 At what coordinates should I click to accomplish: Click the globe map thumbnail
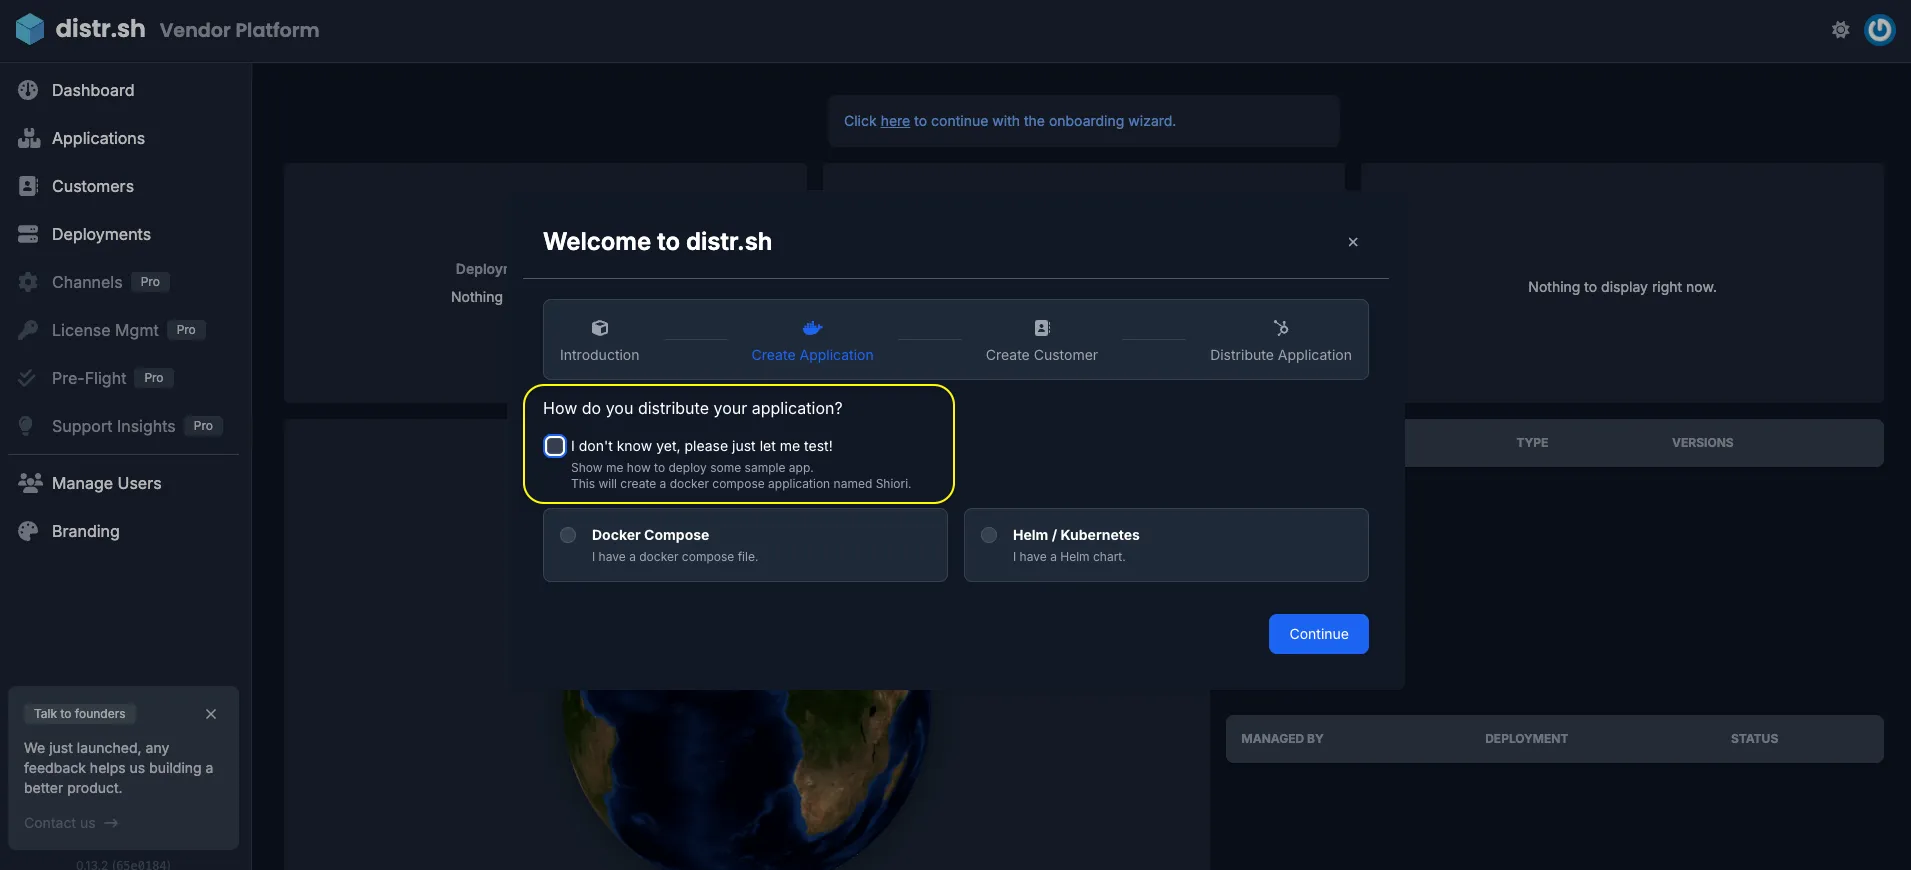[x=746, y=779]
